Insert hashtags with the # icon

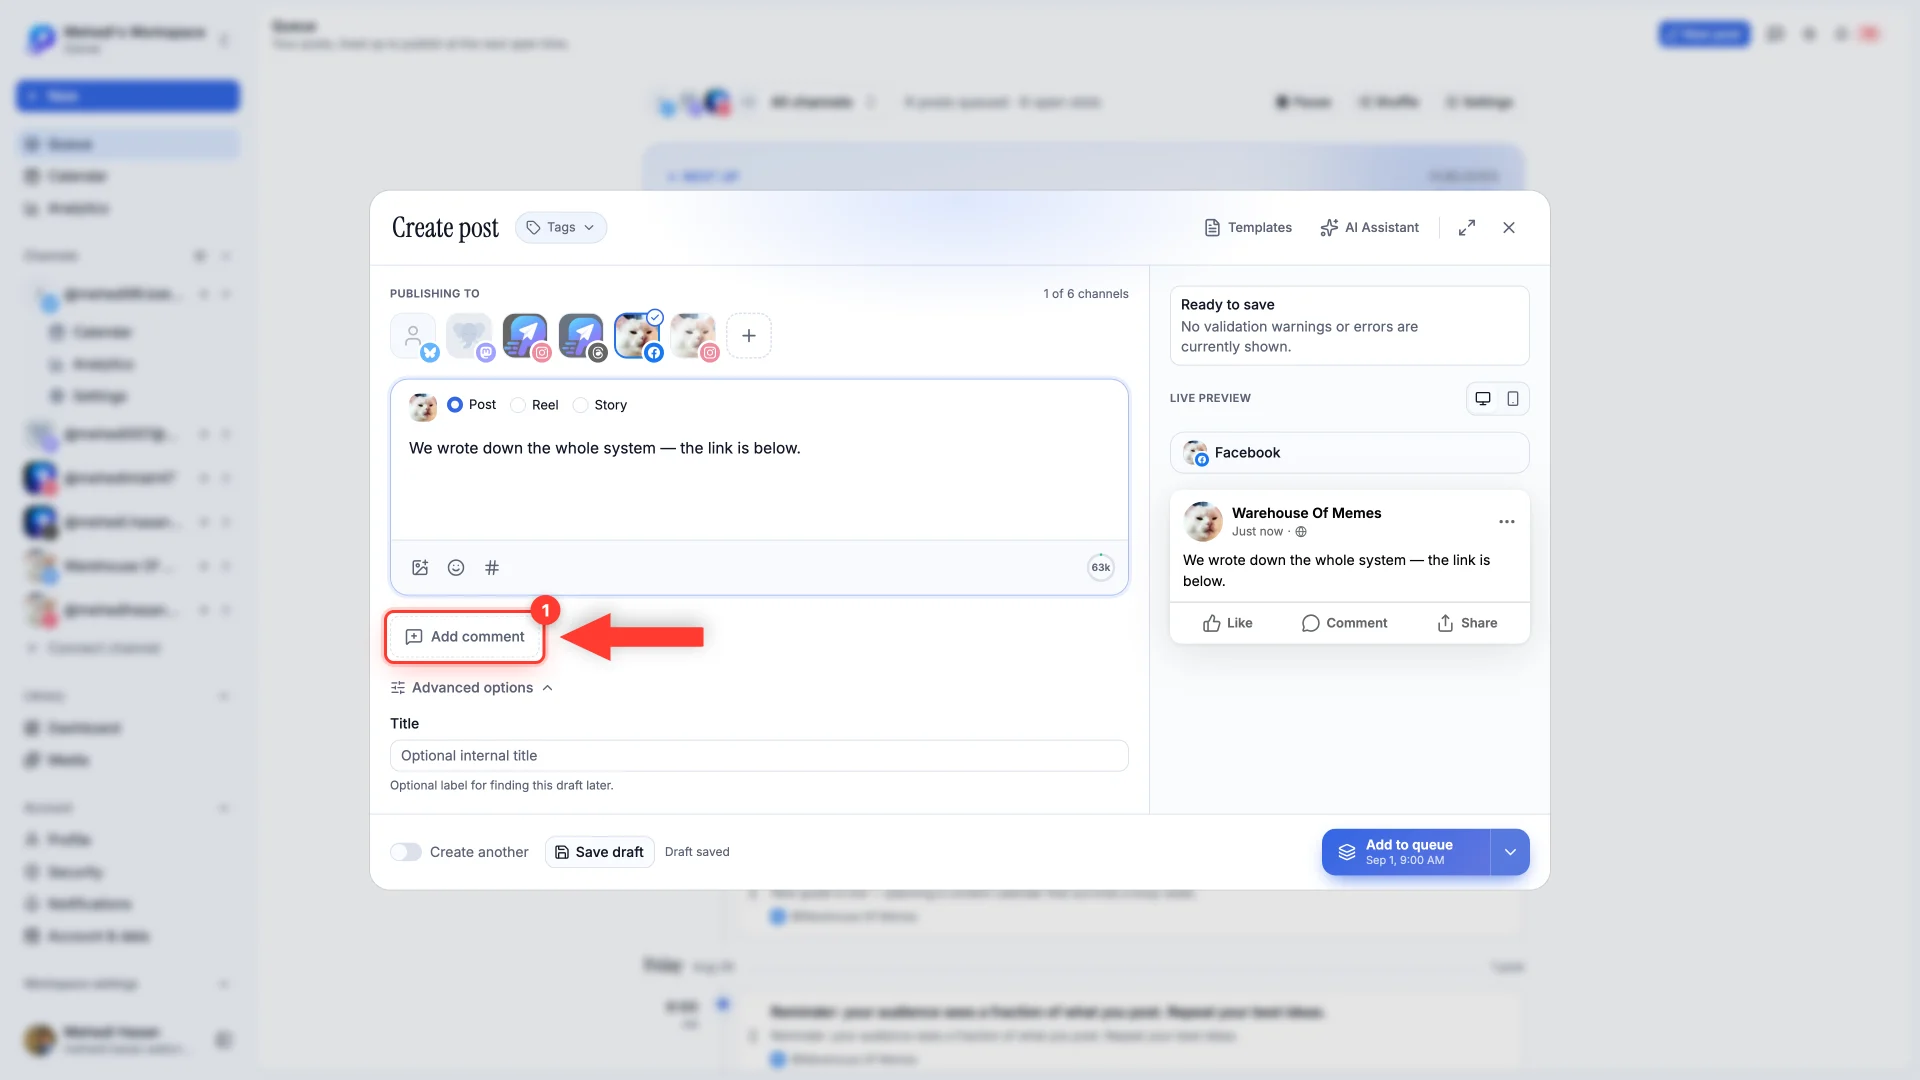point(492,568)
